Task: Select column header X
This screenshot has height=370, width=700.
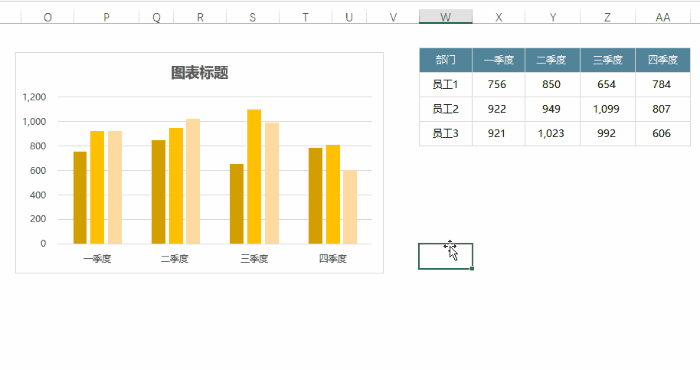Action: [499, 17]
